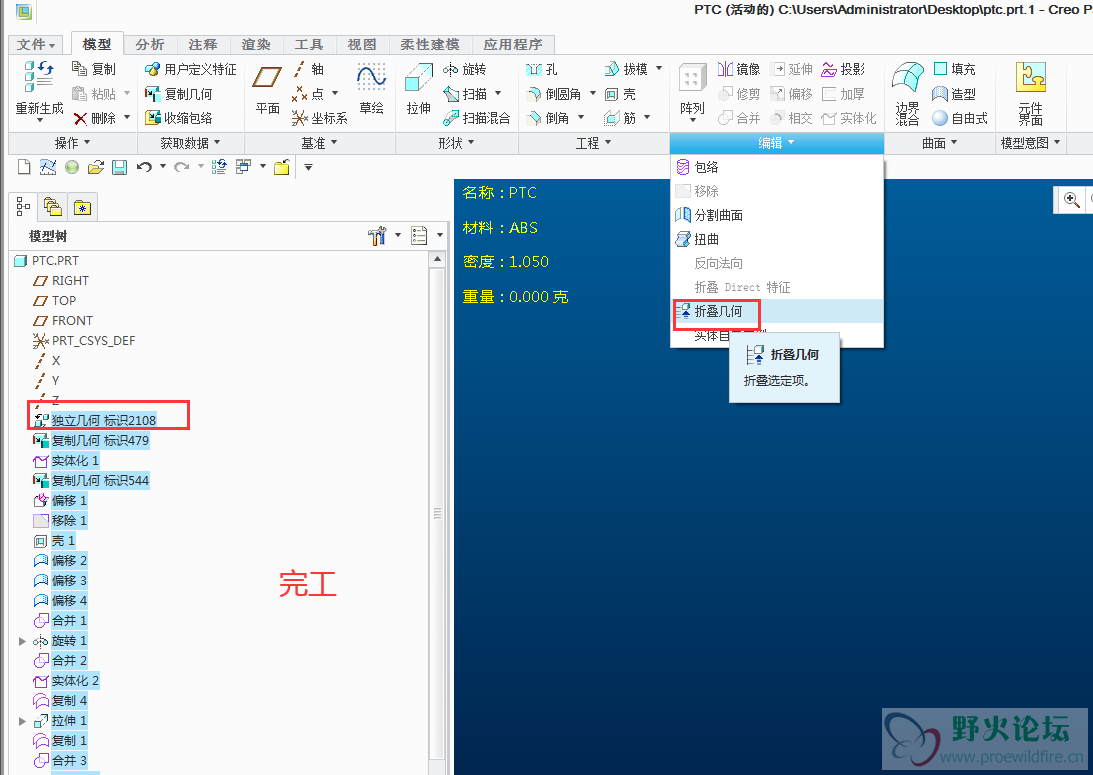The image size is (1093, 775).
Task: Select the Draft (拔模) tool
Action: pyautogui.click(x=626, y=69)
